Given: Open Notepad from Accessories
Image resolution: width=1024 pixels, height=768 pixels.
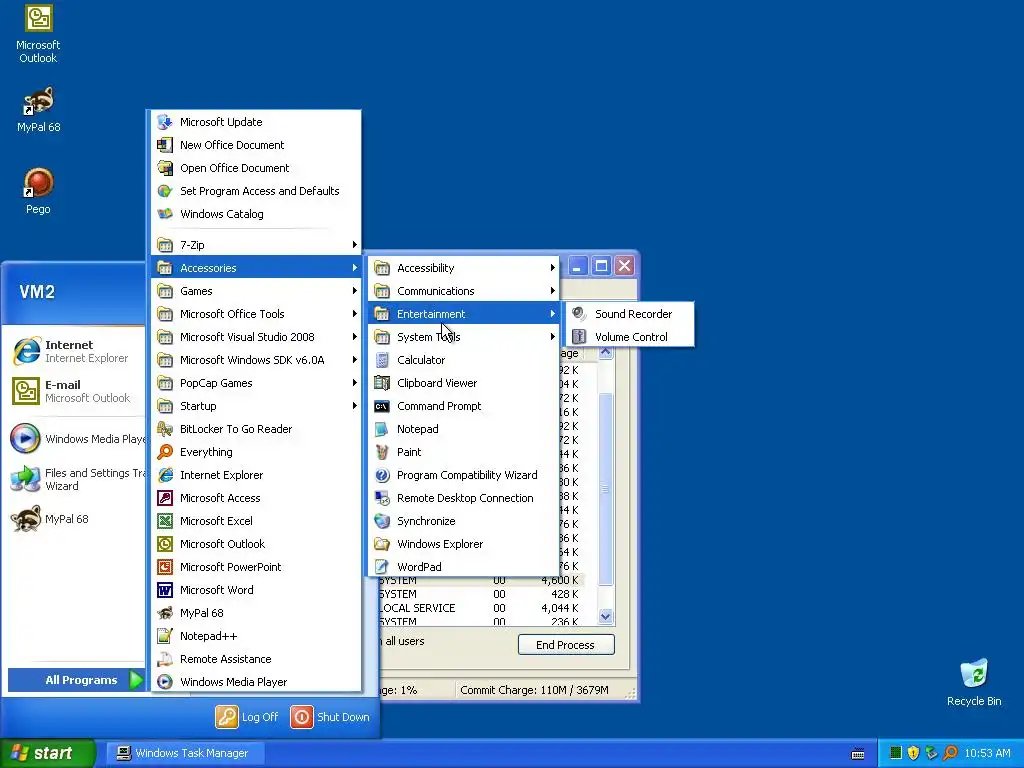Looking at the screenshot, I should point(463,429).
